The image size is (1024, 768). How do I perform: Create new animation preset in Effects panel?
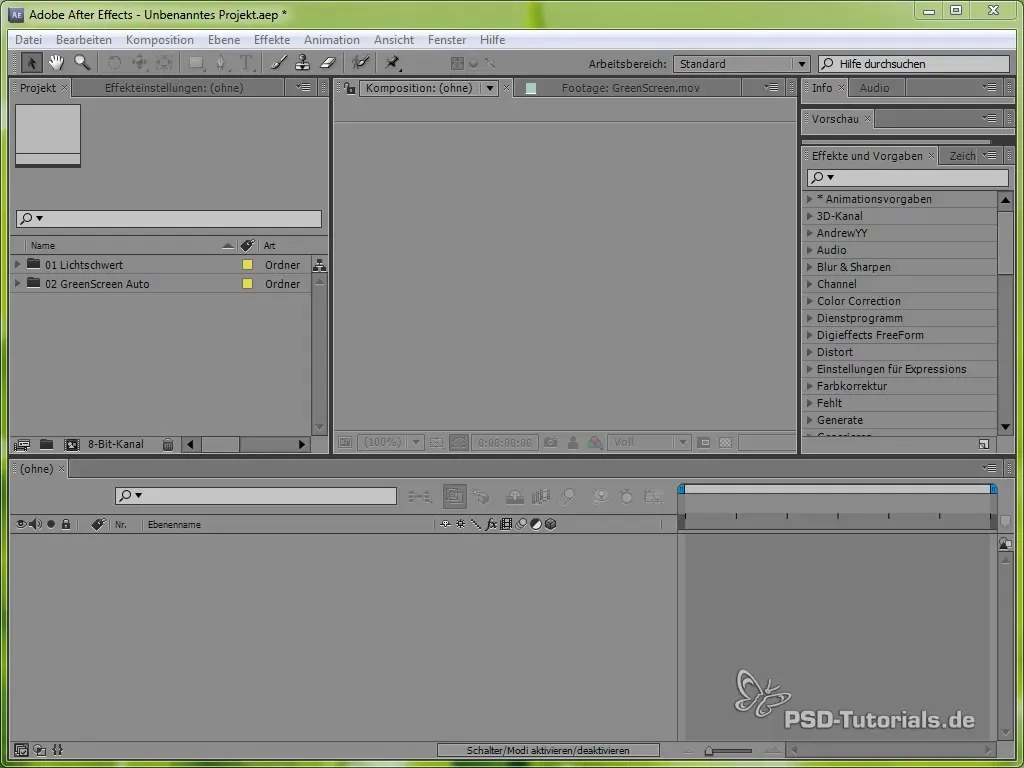pos(984,444)
